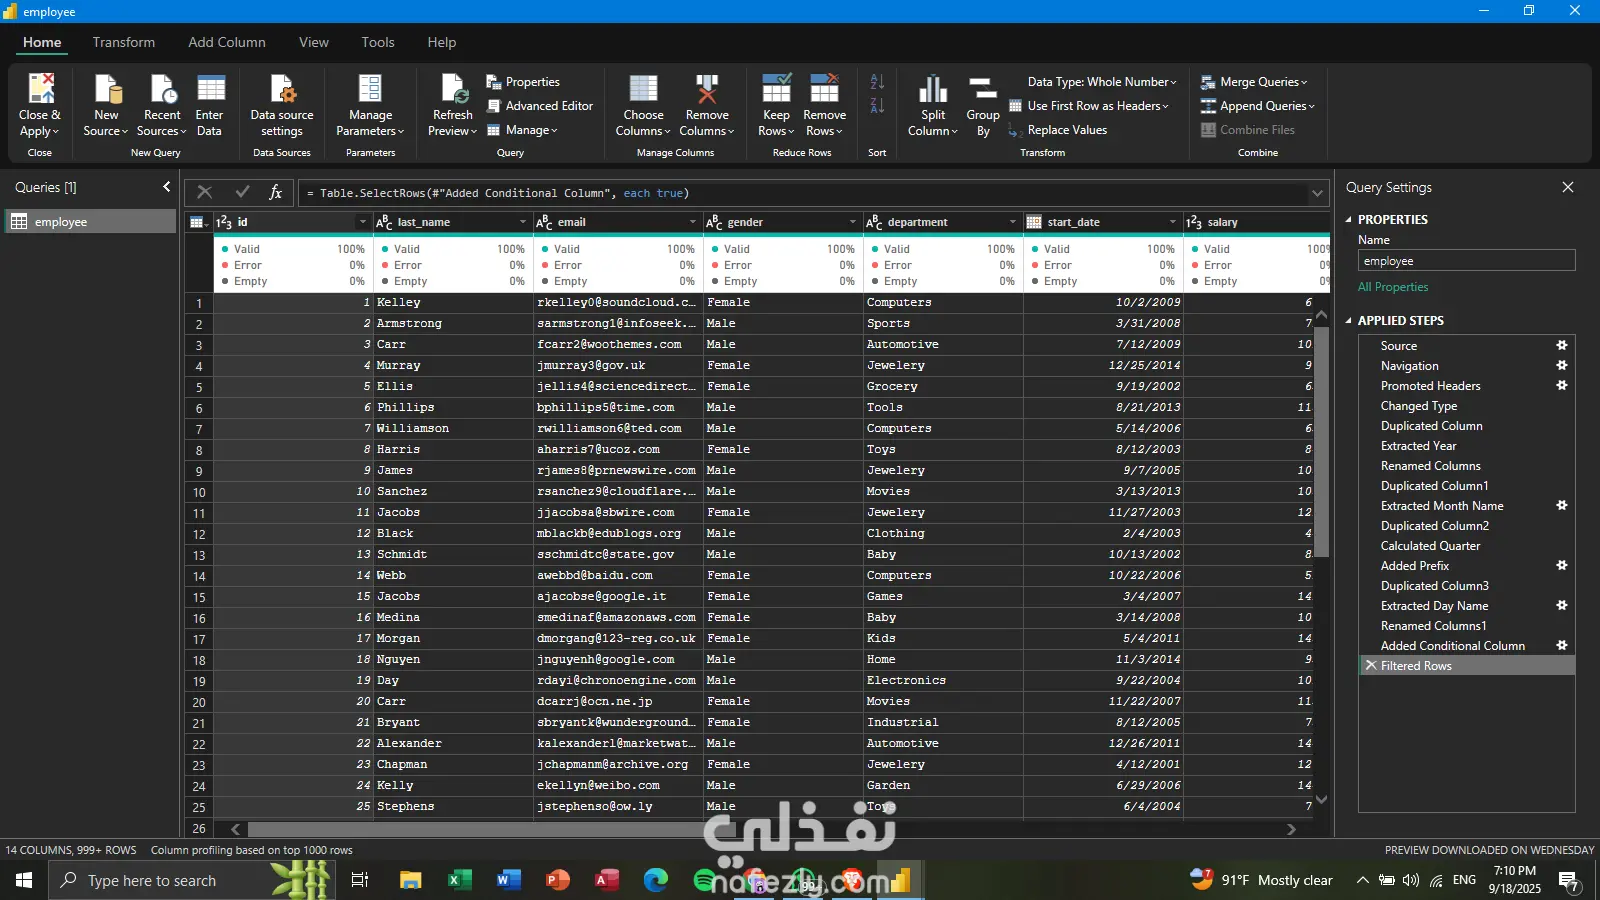Open the last_name column filter dropdown
This screenshot has height=900, width=1600.
click(522, 222)
